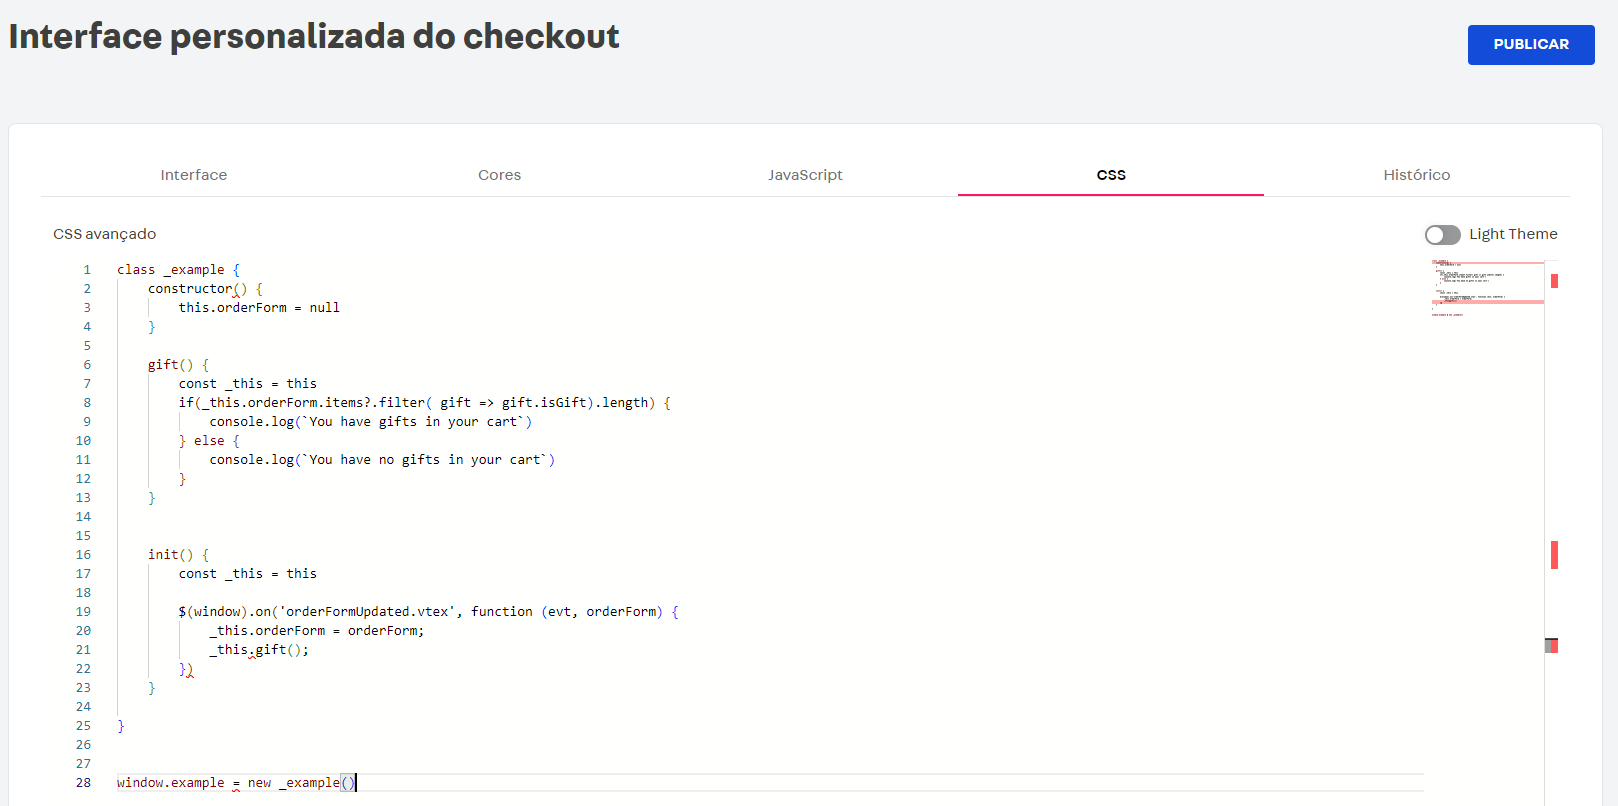Toggle the Light Theme switch
Image resolution: width=1618 pixels, height=806 pixels.
[x=1442, y=234]
